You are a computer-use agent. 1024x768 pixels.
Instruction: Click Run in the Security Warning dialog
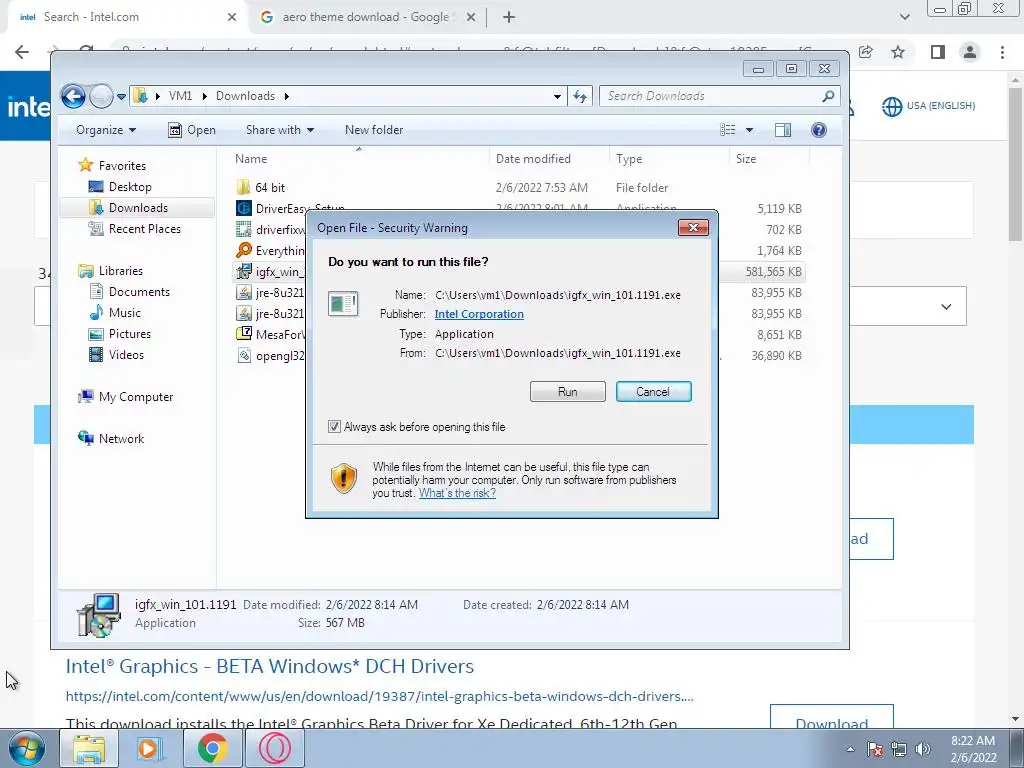coord(568,392)
